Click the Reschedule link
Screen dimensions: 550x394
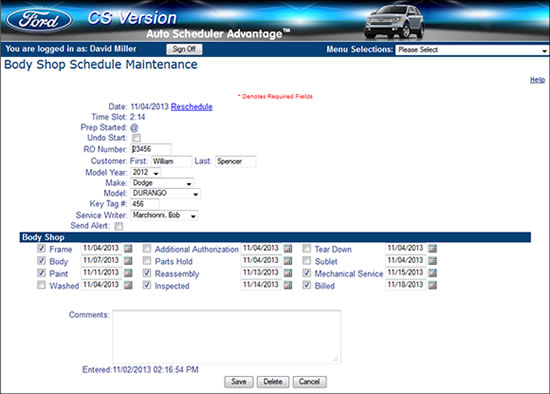[x=192, y=107]
